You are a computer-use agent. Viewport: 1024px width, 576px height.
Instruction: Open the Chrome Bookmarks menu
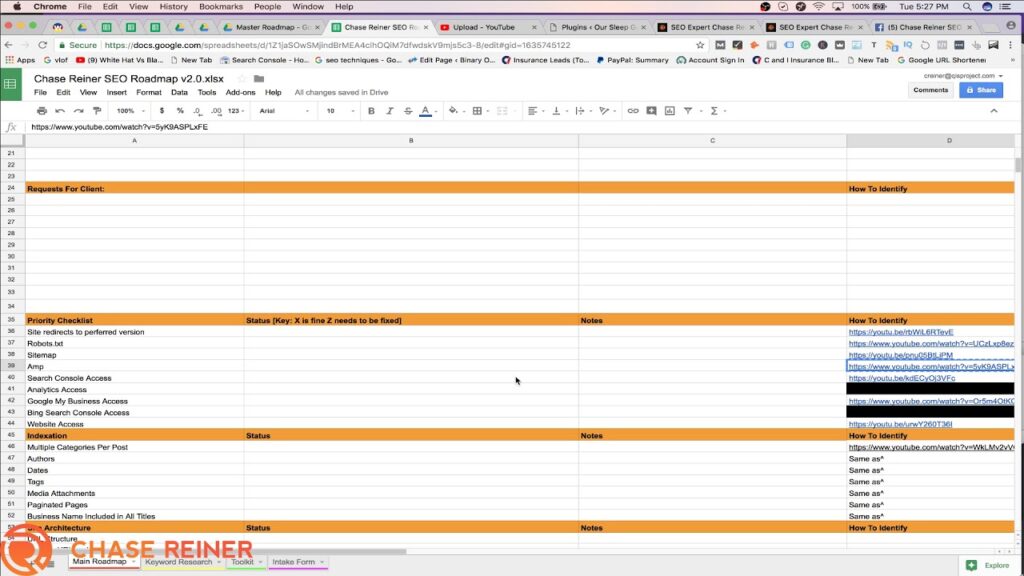click(220, 7)
